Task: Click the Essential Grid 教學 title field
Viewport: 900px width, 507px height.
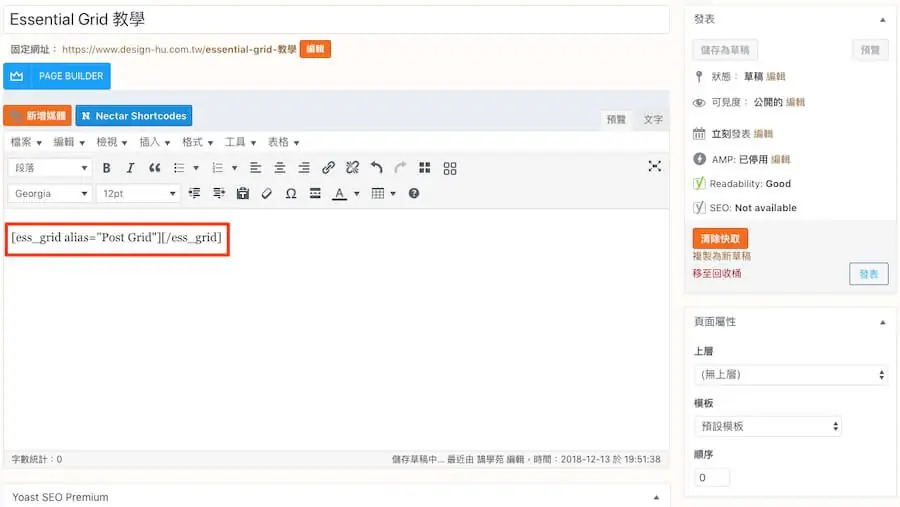Action: click(x=336, y=20)
